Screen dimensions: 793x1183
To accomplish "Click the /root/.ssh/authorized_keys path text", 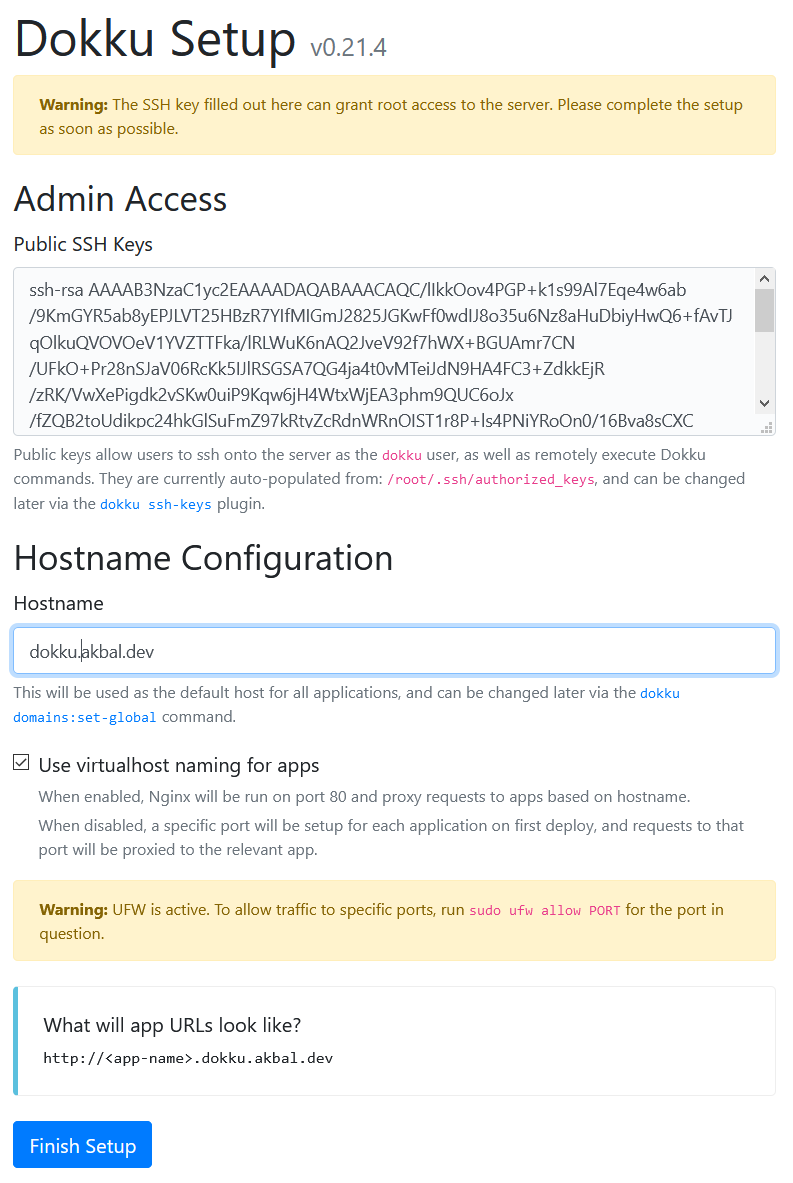I will tap(490, 480).
